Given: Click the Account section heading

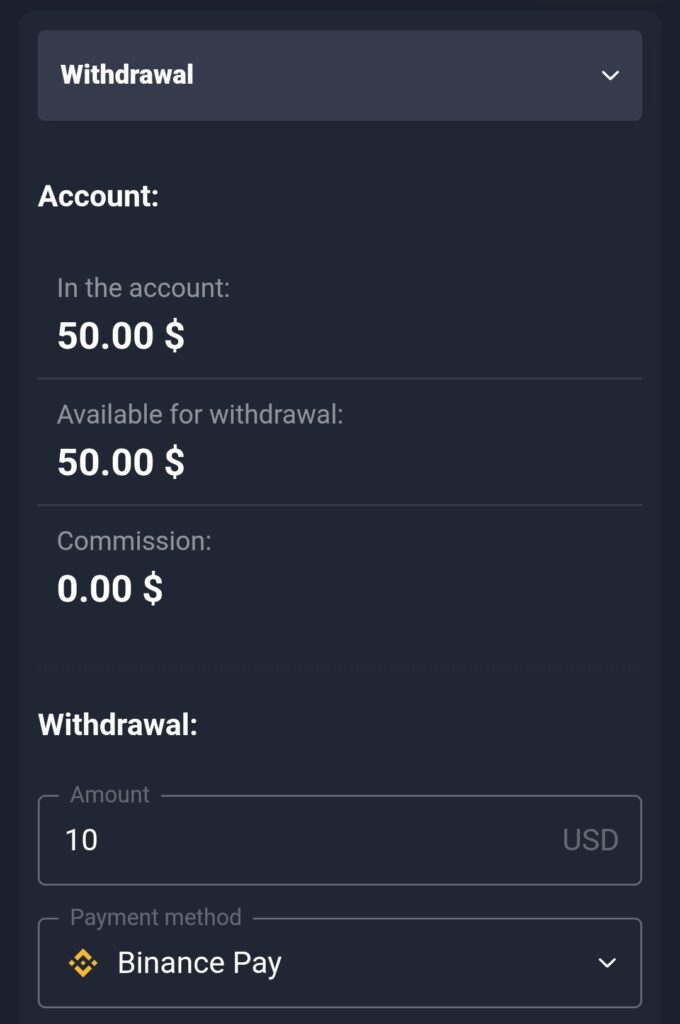Looking at the screenshot, I should tap(97, 197).
